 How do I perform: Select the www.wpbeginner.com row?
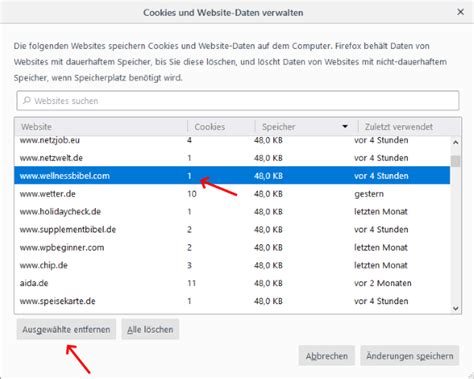232,247
